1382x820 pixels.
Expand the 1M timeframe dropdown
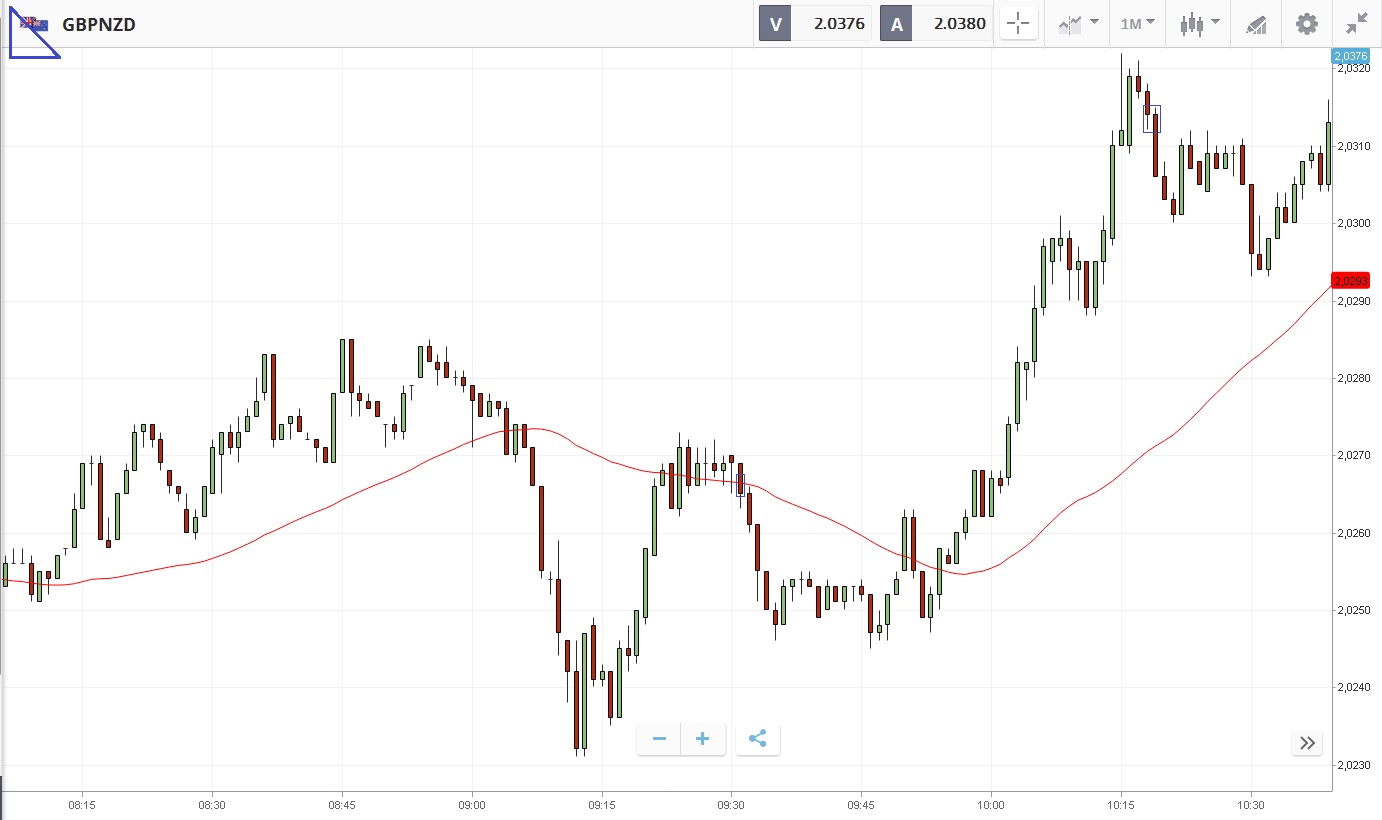point(1137,24)
